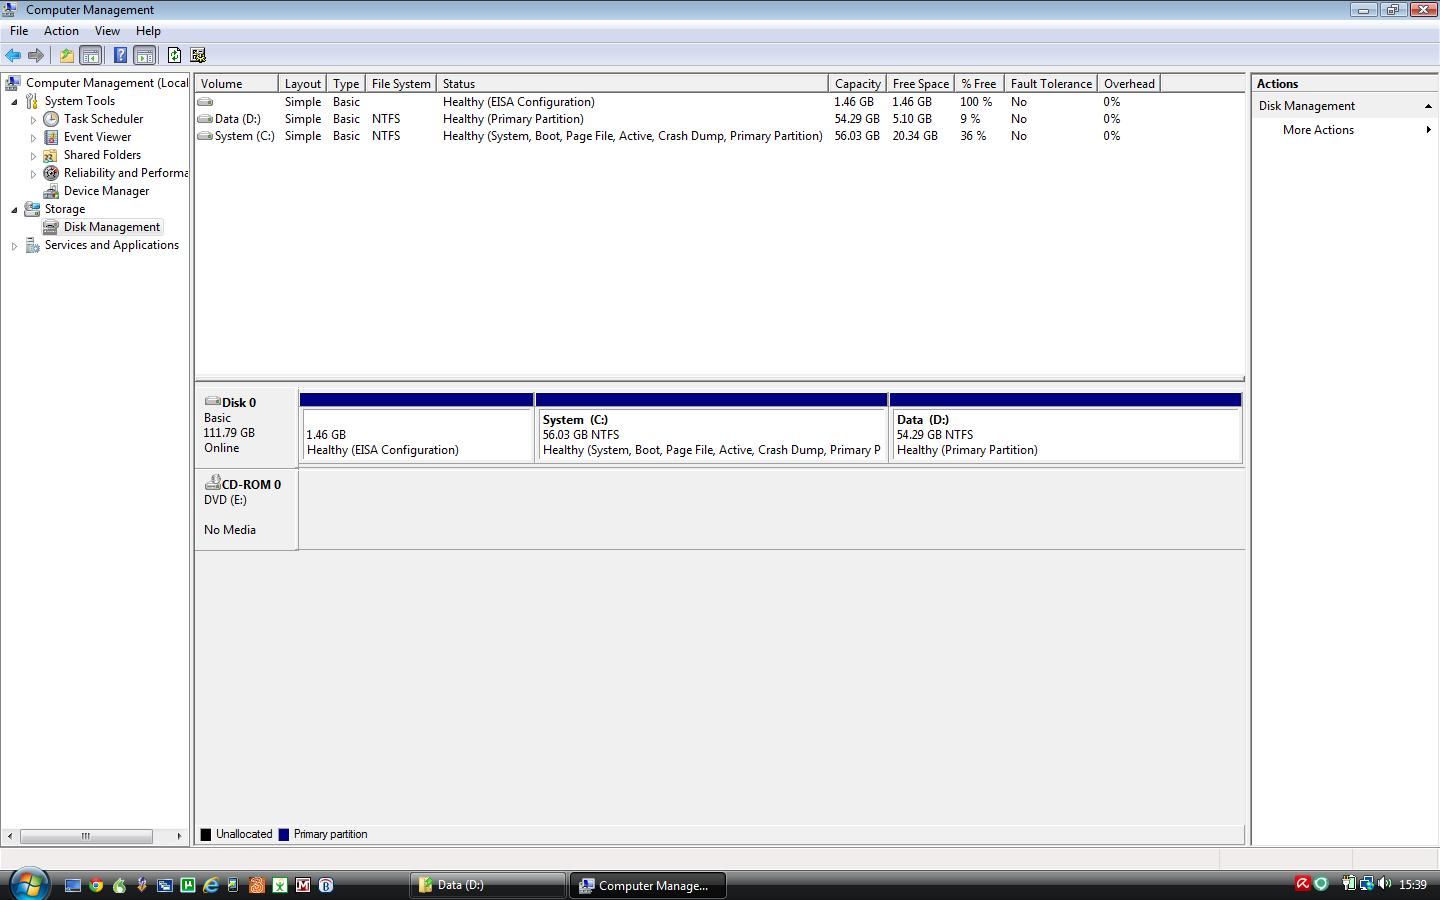1440x900 pixels.
Task: Open disk settings via the rightmost toolbar icon
Action: [x=198, y=55]
